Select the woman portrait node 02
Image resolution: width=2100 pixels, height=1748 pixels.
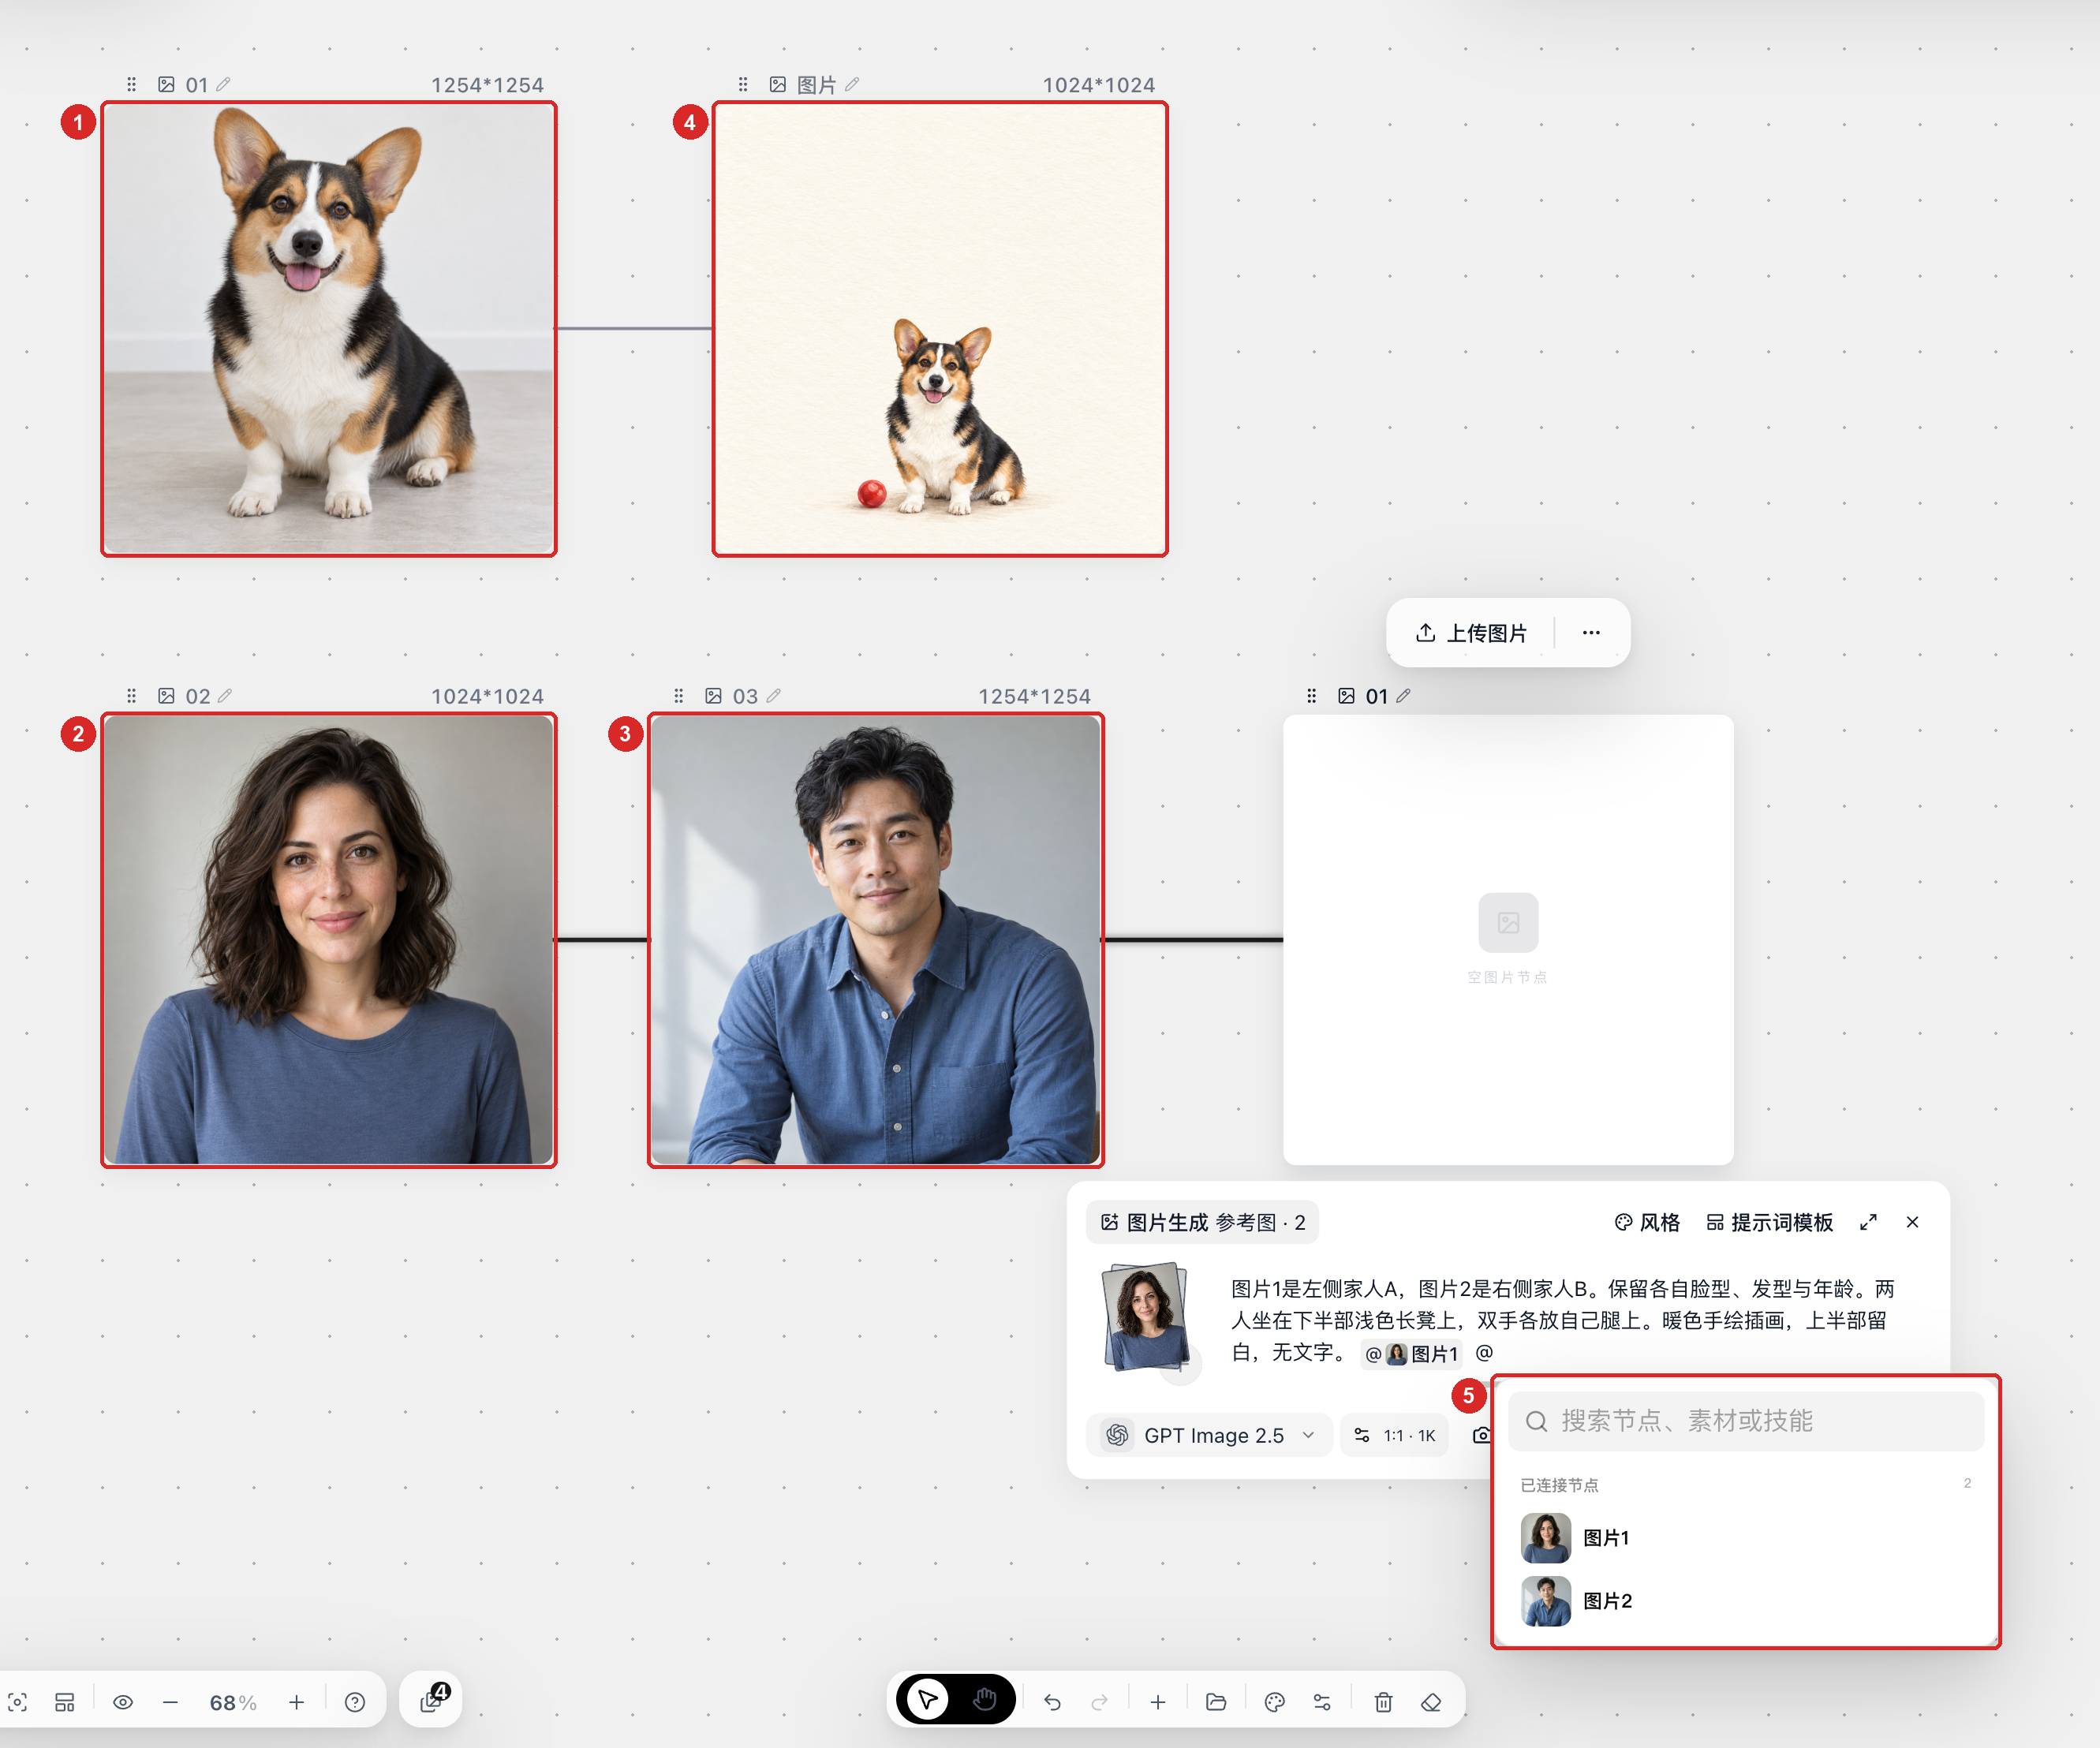(329, 940)
